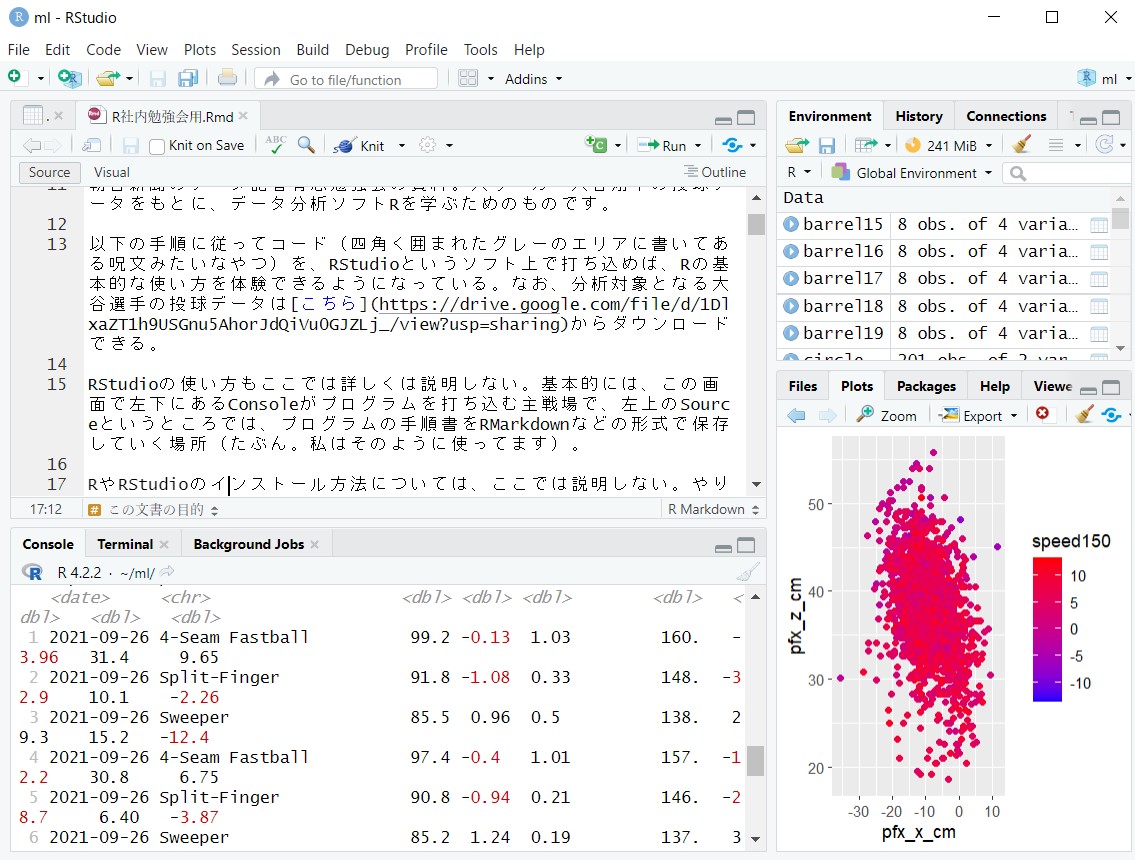
Task: Click the previous plot arrow icon
Action: 796,416
